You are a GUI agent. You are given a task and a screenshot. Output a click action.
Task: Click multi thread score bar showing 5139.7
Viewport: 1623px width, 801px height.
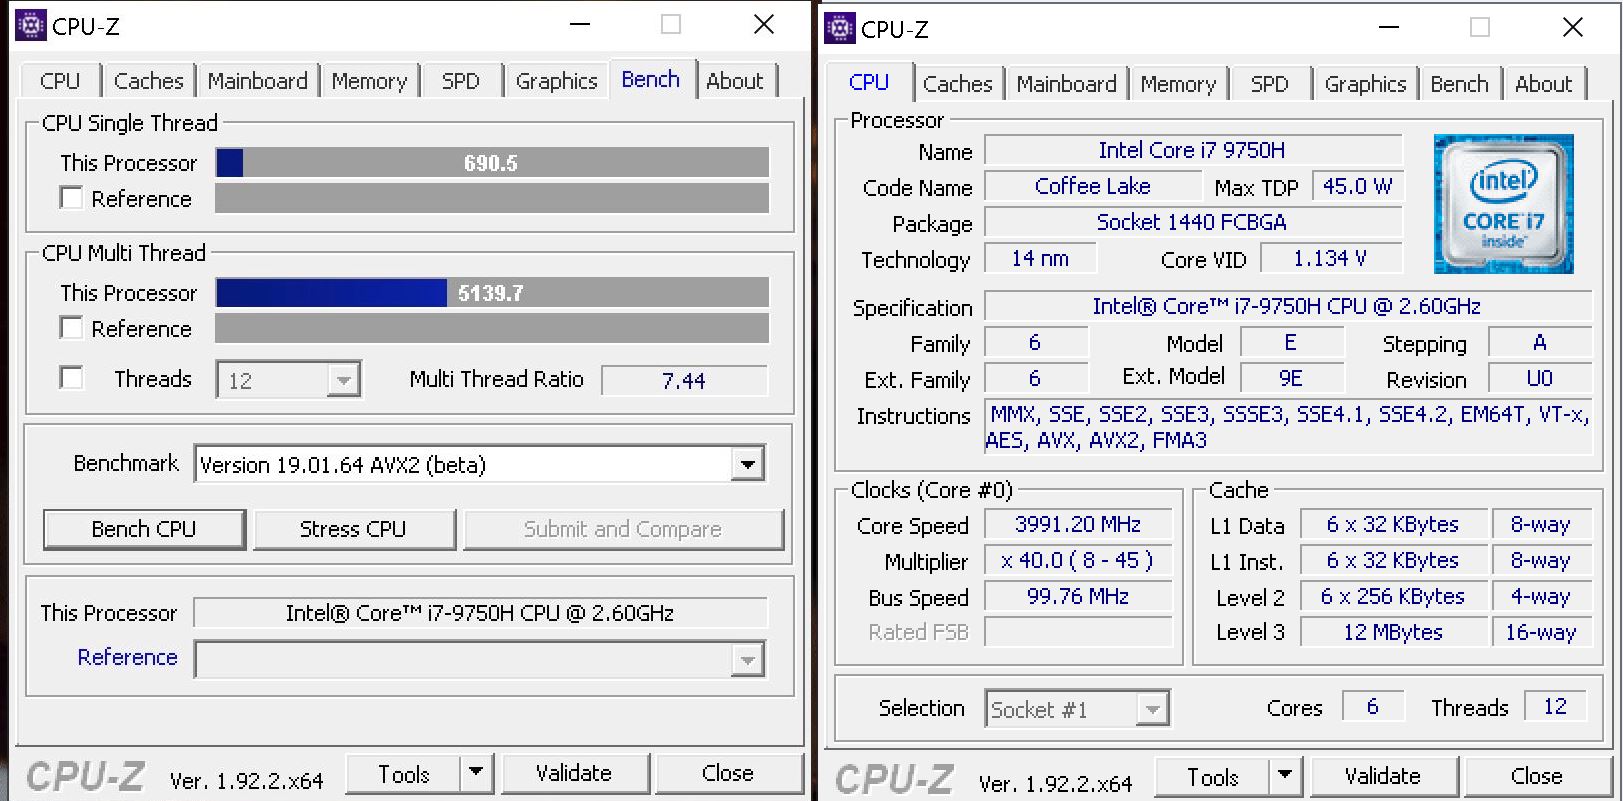(x=492, y=293)
